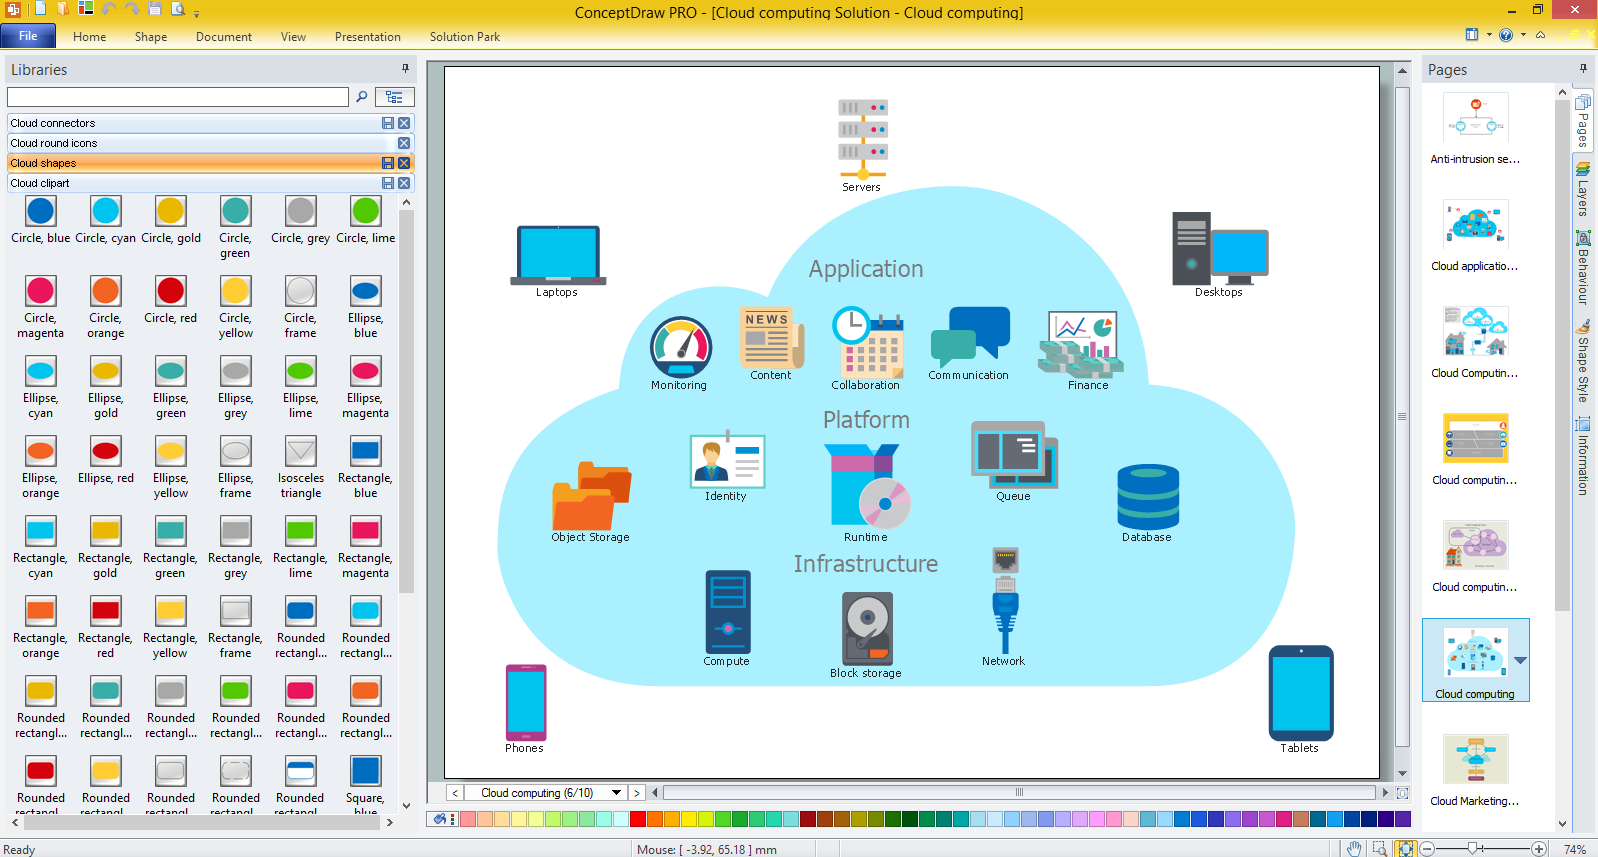The image size is (1598, 857).
Task: Pick the red color swatch in palette
Action: pos(638,819)
